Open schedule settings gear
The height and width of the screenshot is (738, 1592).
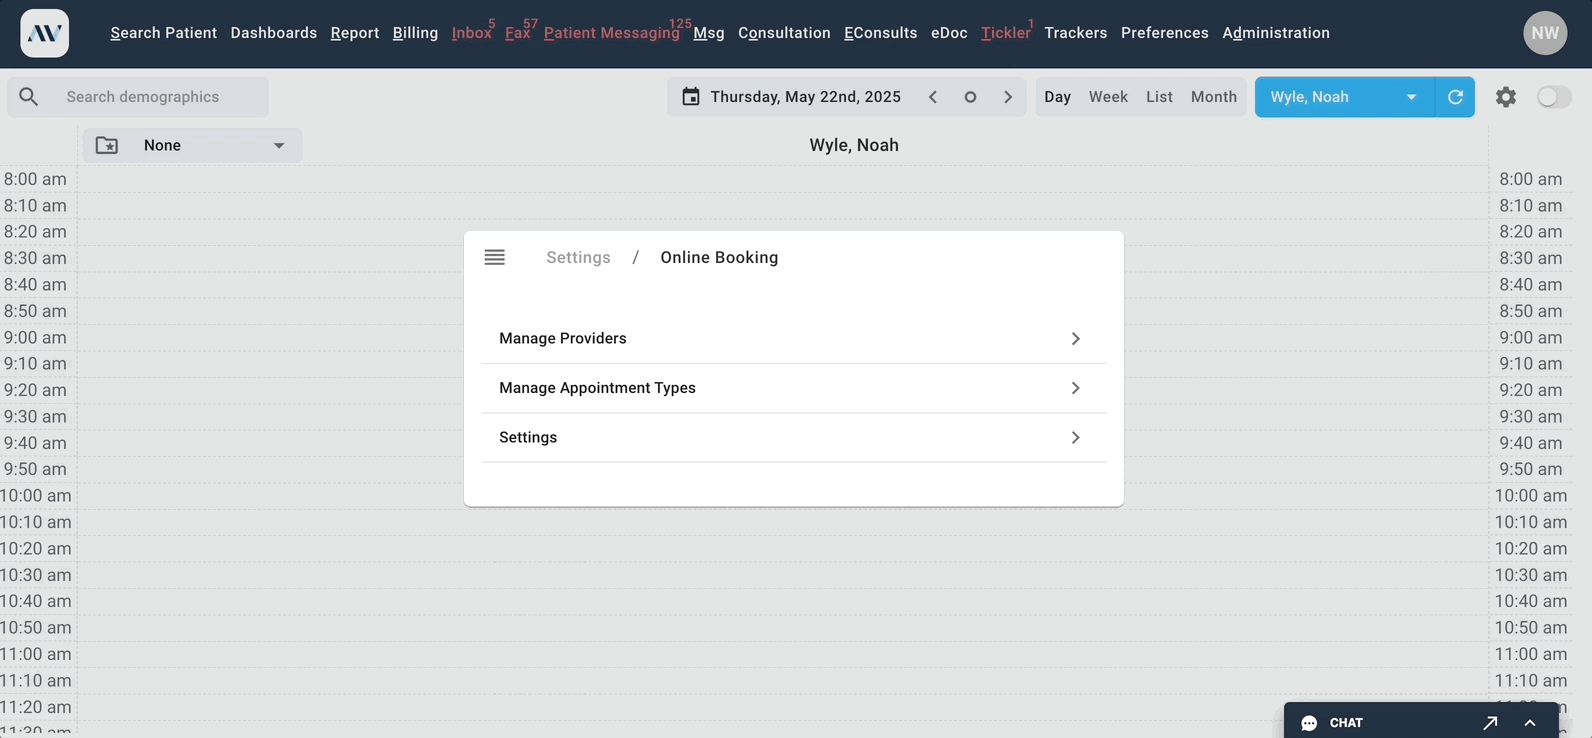(x=1506, y=97)
